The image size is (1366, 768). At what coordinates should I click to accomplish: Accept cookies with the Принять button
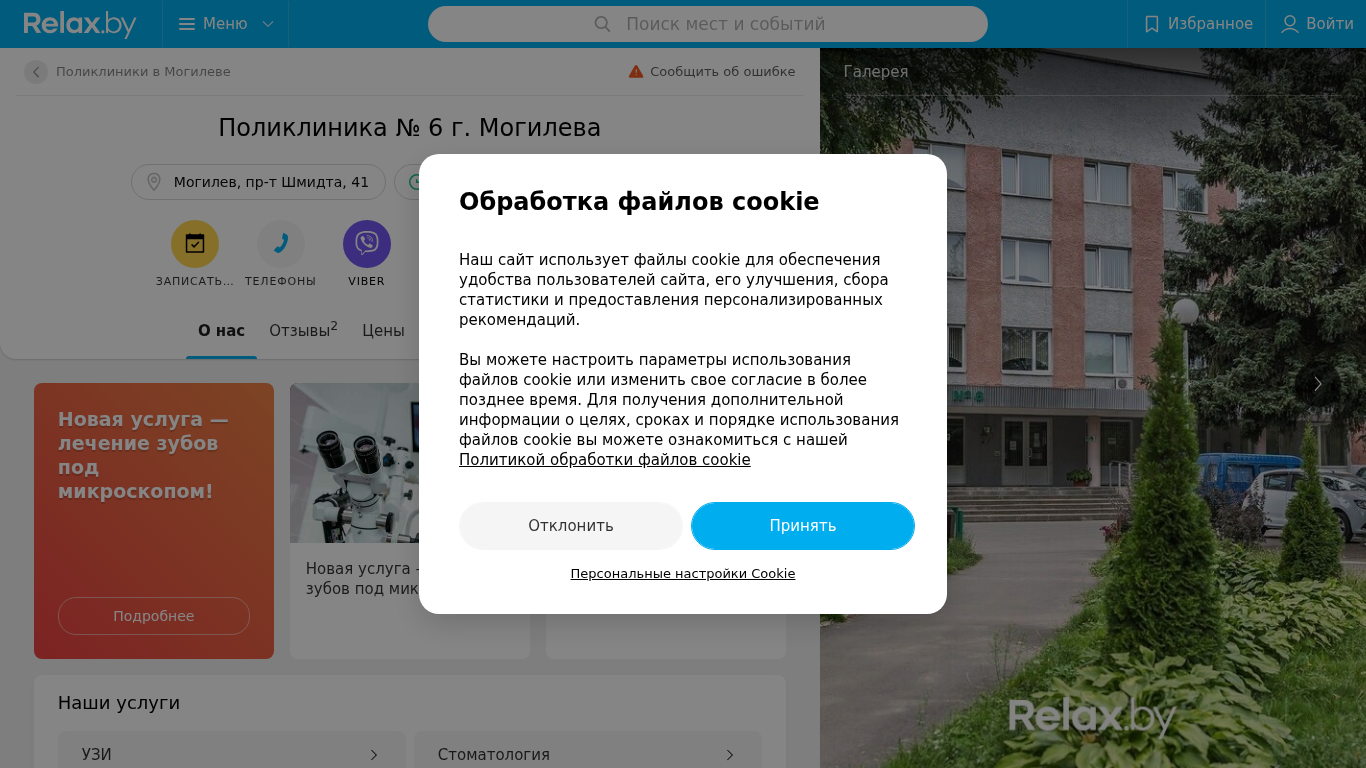tap(803, 526)
